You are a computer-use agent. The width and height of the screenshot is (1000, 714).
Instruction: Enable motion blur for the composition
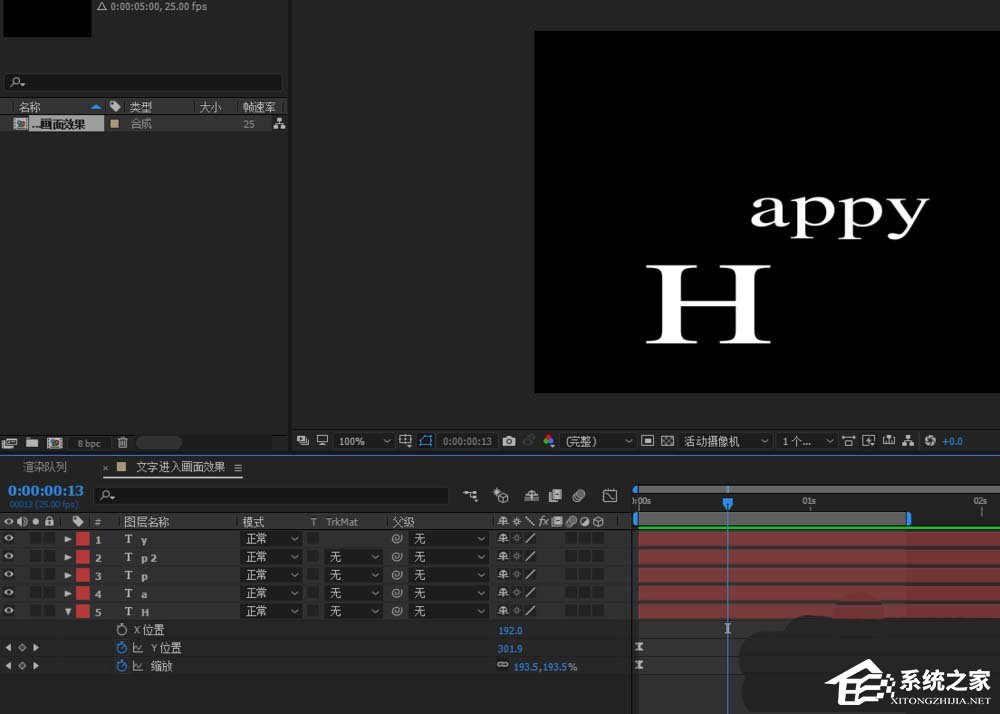(x=578, y=494)
